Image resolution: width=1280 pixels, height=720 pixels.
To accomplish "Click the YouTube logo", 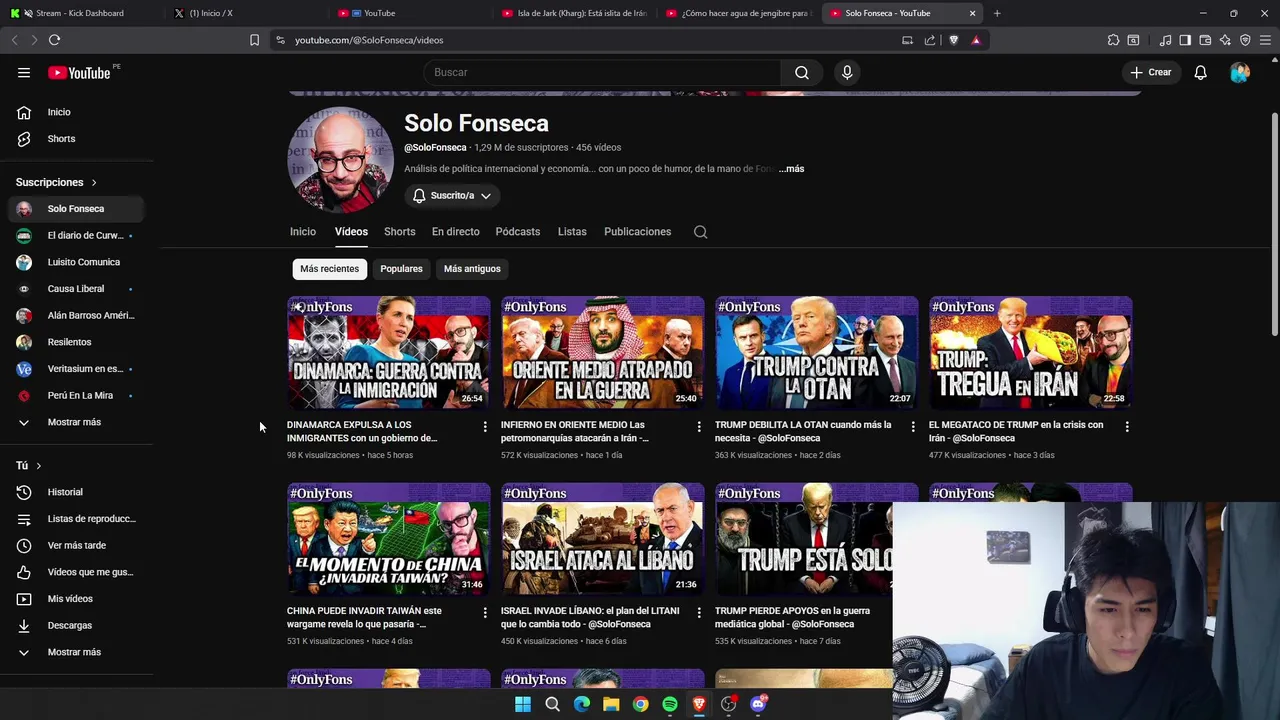I will pos(79,72).
